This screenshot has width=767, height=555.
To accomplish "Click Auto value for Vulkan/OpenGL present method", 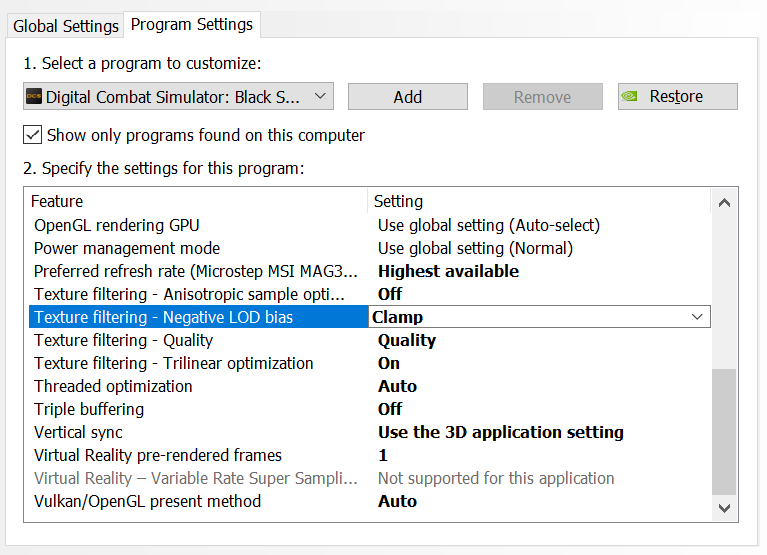I will 397,501.
